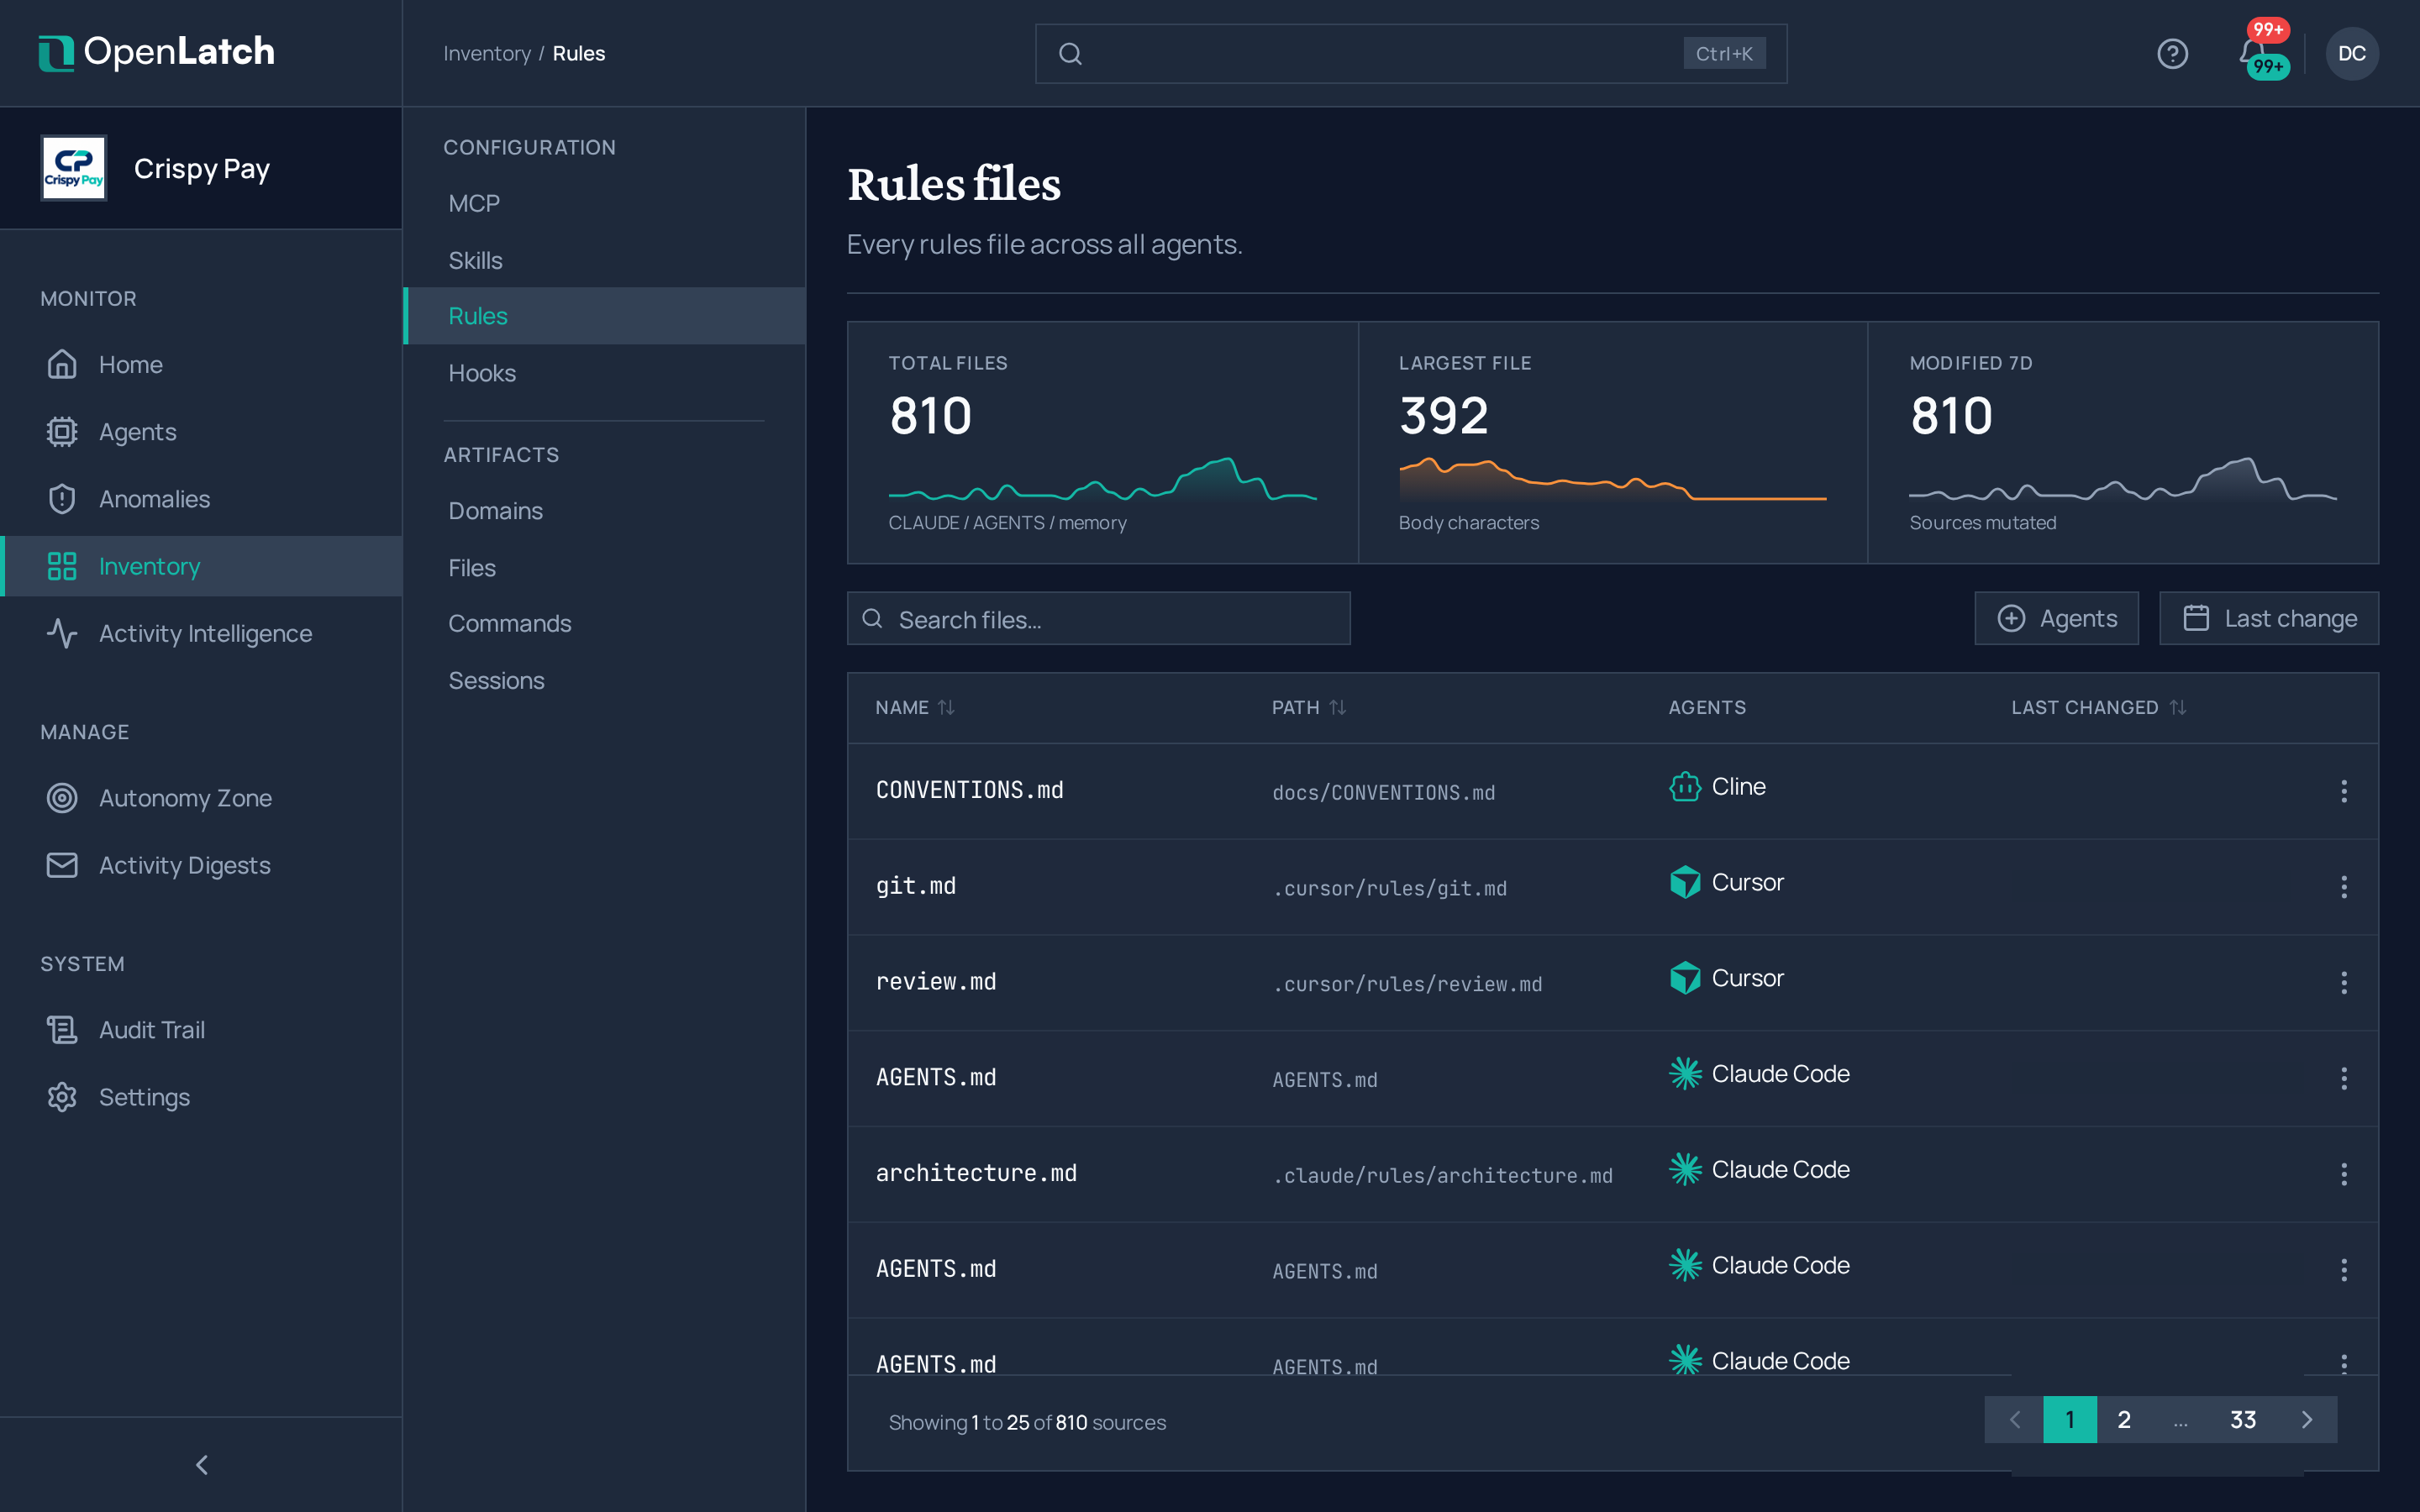The image size is (2420, 1512).
Task: Open Autonomy Zone
Action: [201, 798]
